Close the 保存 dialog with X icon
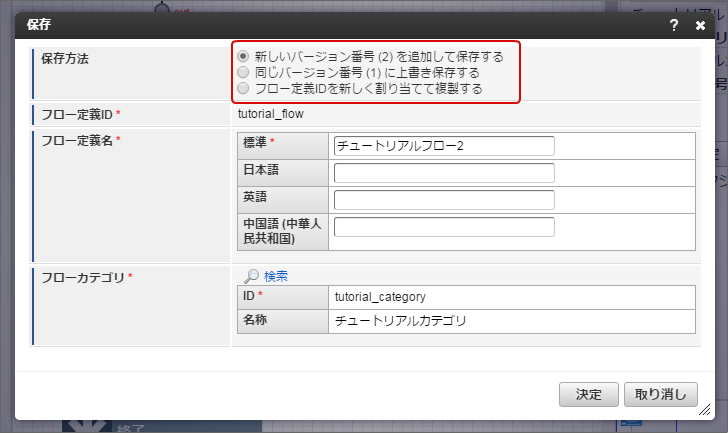 coord(700,26)
